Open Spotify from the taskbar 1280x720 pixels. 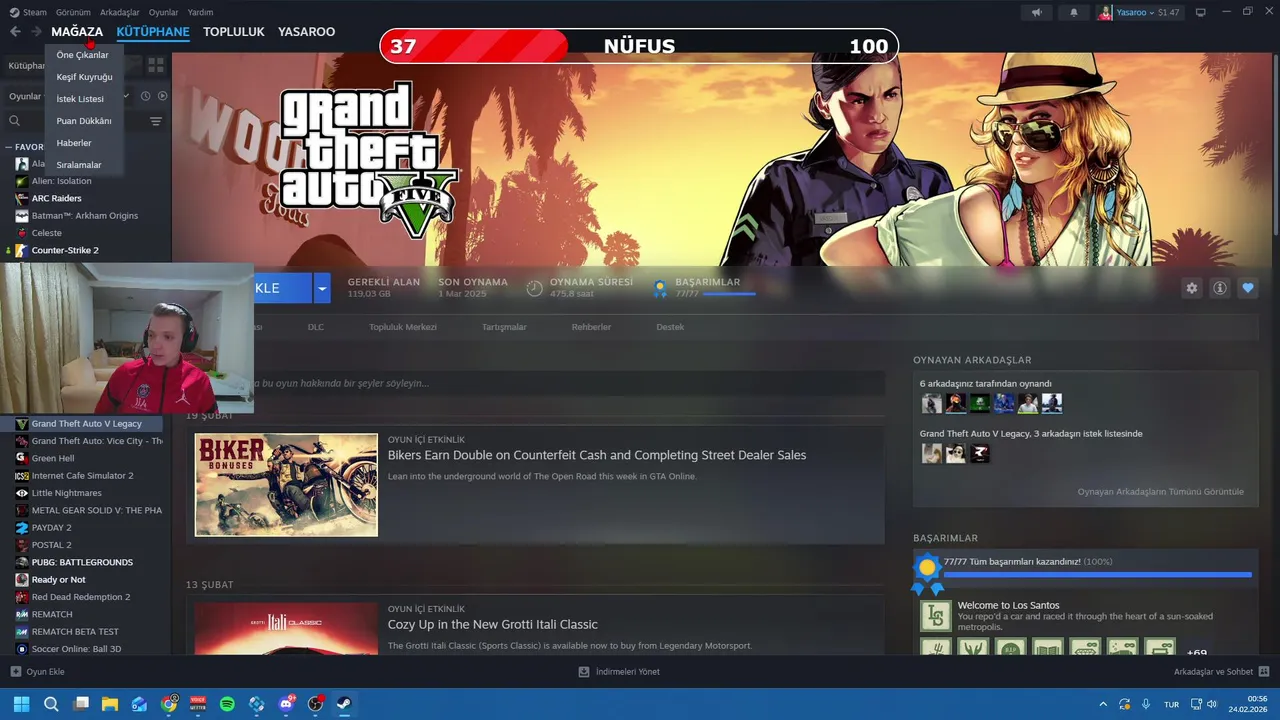(x=227, y=704)
